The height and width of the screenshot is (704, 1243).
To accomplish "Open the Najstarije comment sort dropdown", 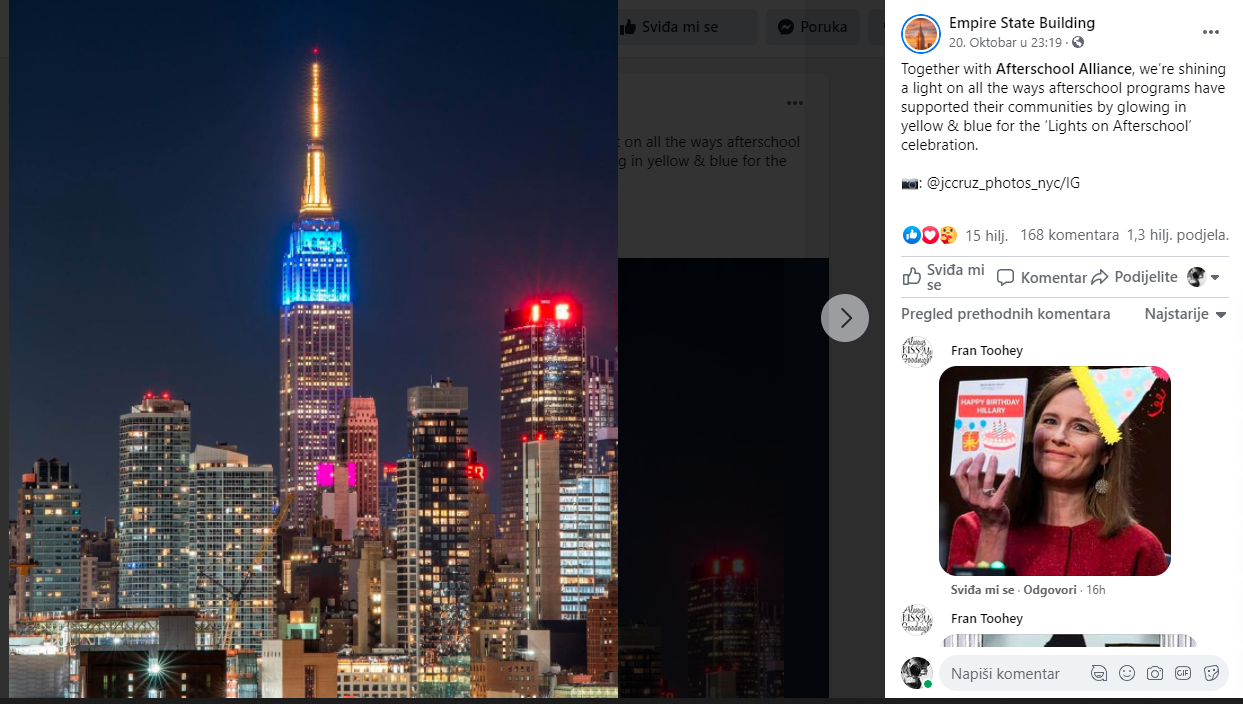I will 1186,314.
